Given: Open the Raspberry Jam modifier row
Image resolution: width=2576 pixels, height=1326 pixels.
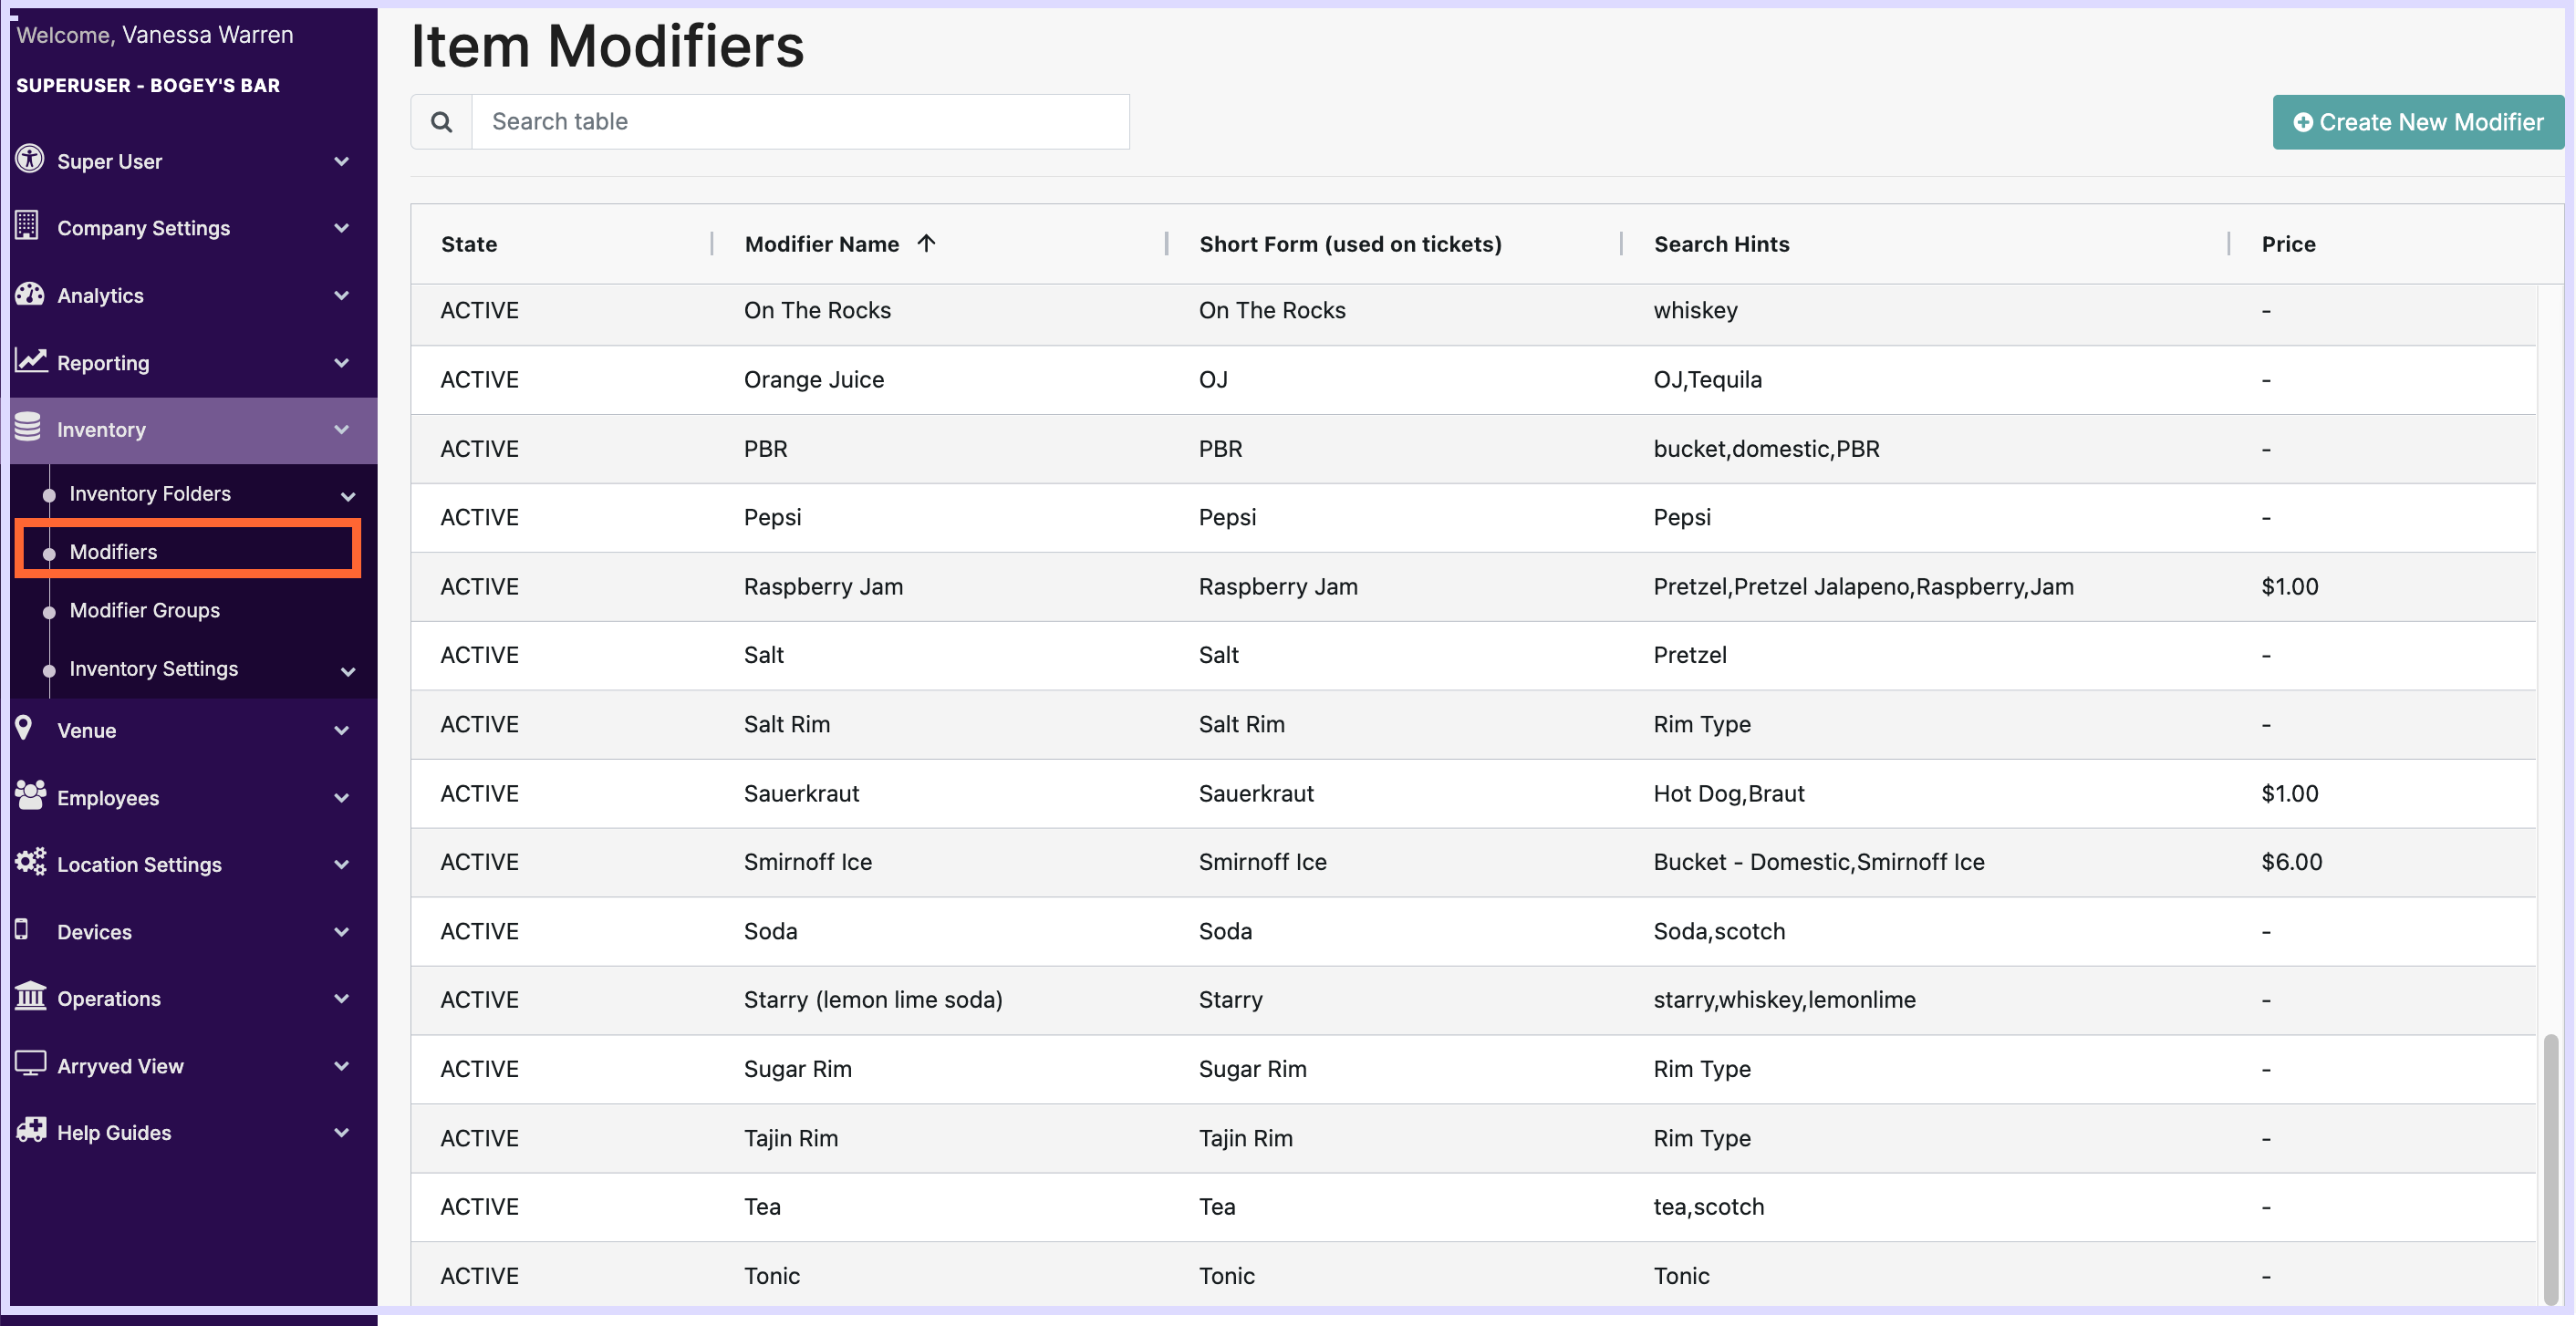Looking at the screenshot, I should pyautogui.click(x=823, y=587).
